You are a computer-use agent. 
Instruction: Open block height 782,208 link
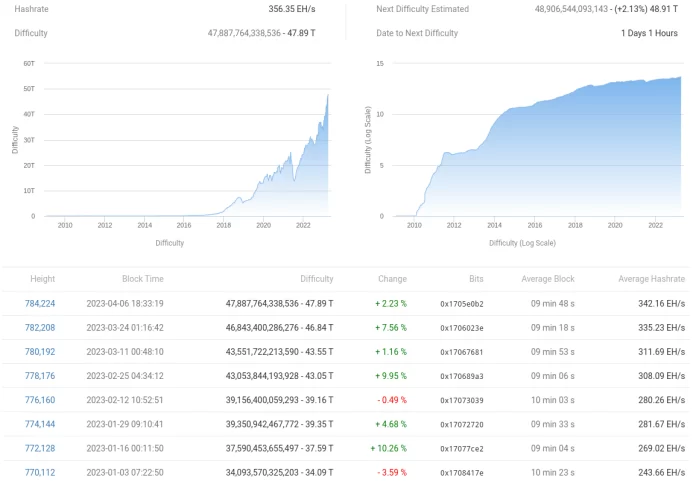[40, 327]
